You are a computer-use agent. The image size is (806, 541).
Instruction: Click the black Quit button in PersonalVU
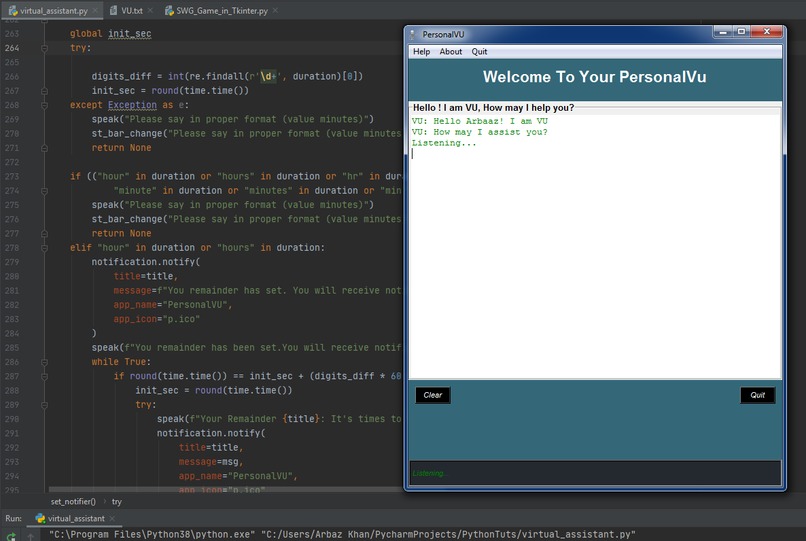point(757,395)
